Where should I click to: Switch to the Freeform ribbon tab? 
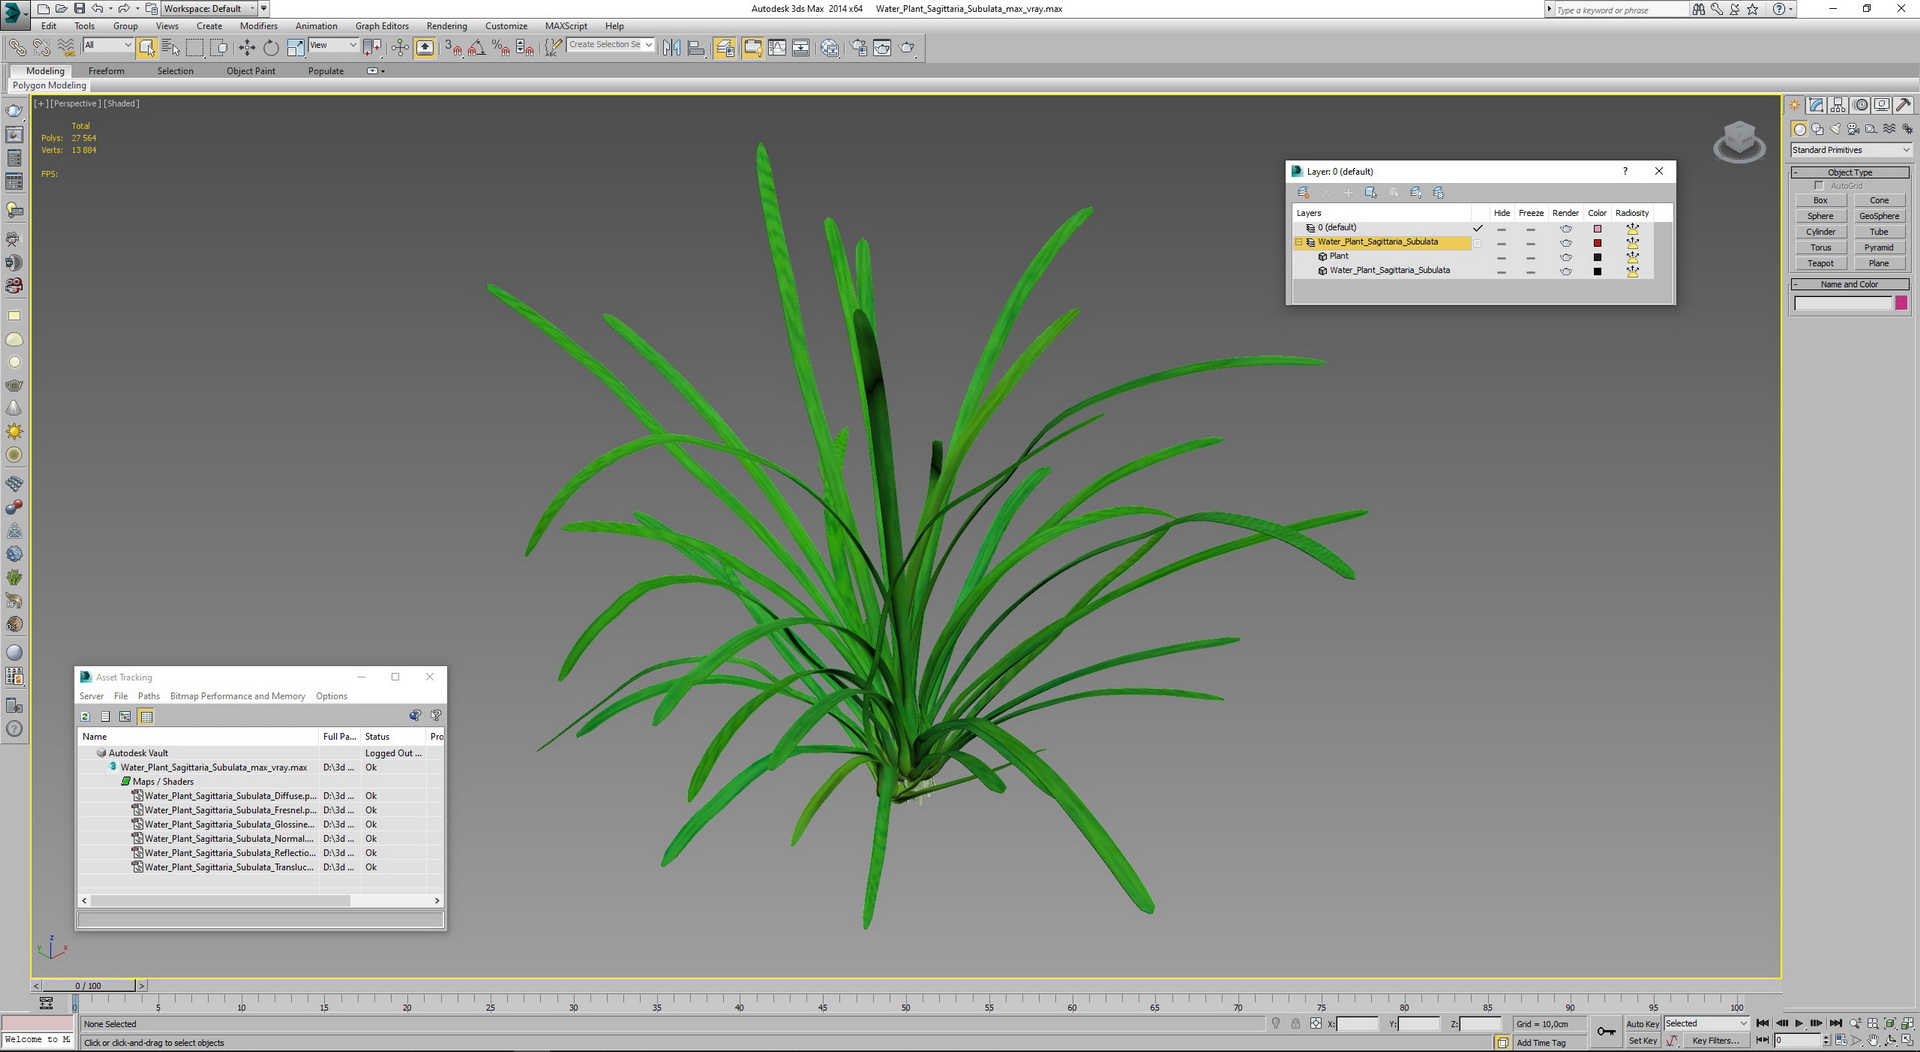[x=106, y=71]
